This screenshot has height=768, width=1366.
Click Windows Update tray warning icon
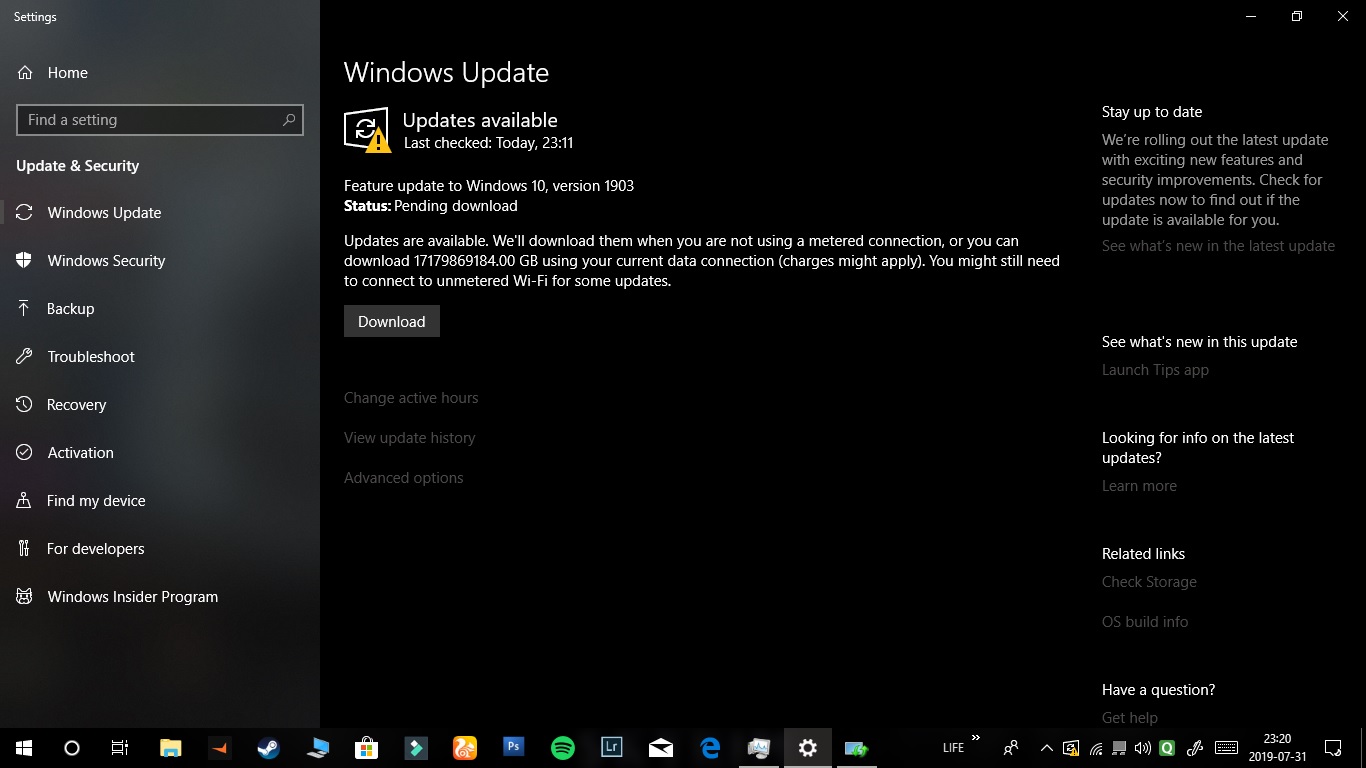click(1071, 748)
